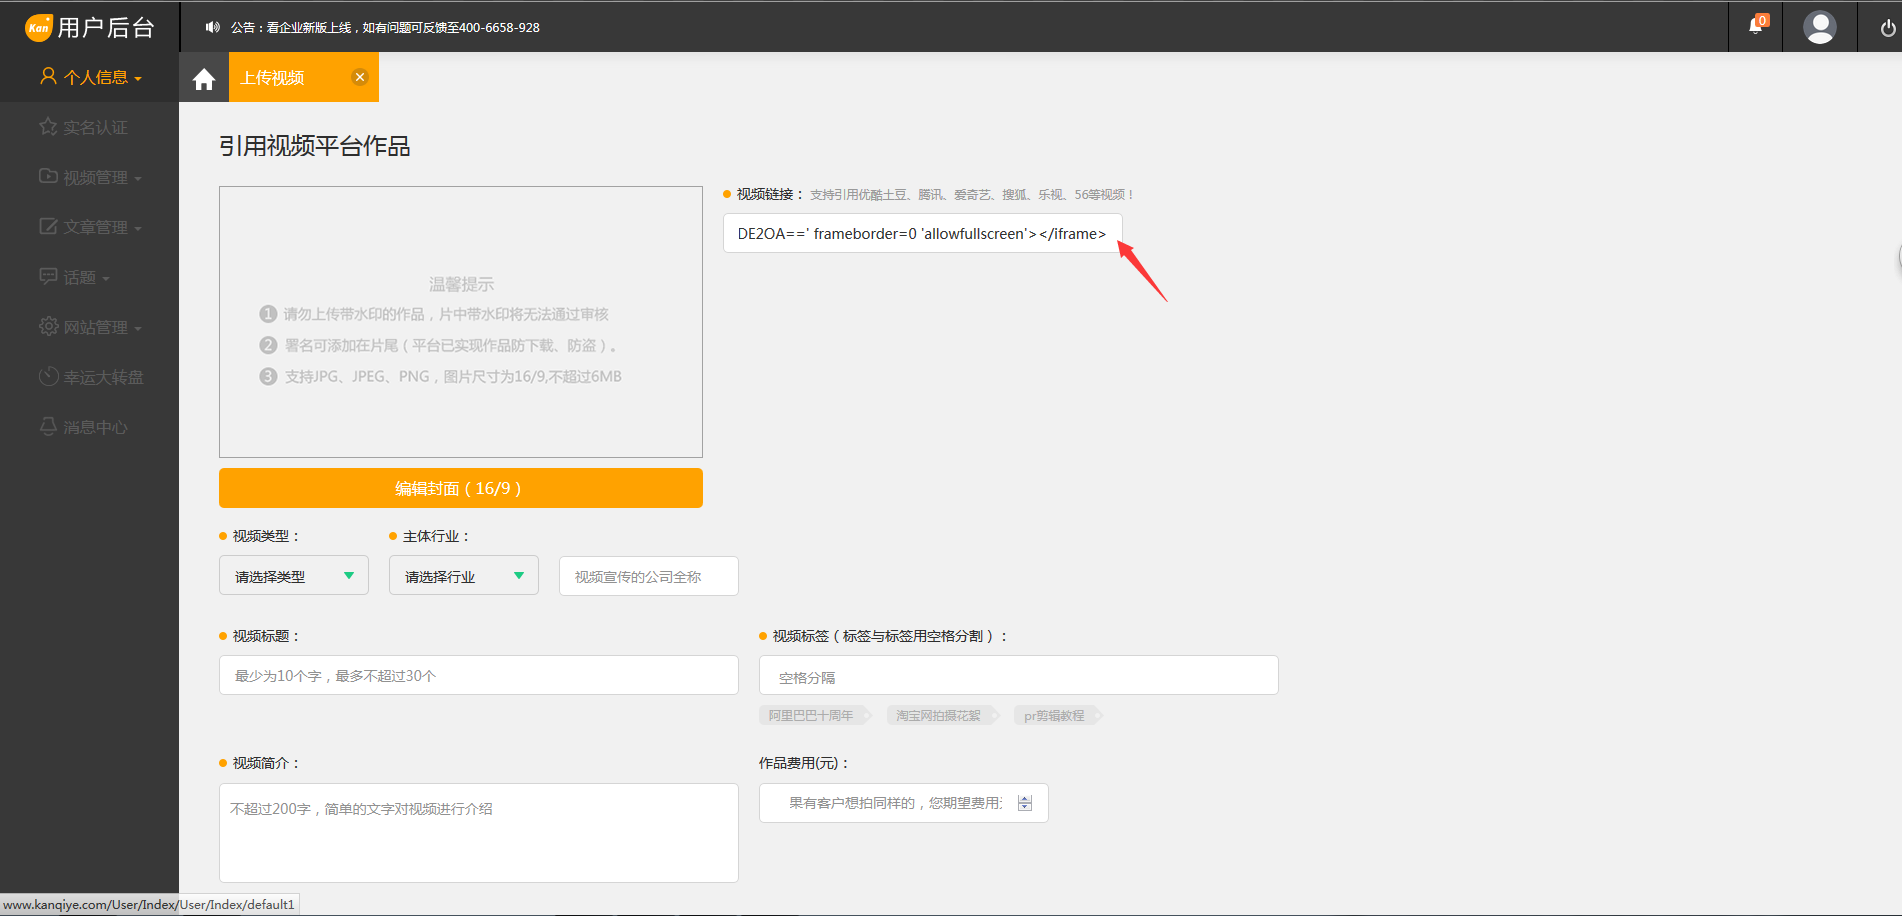Click the user avatar icon
This screenshot has width=1902, height=916.
tap(1819, 27)
